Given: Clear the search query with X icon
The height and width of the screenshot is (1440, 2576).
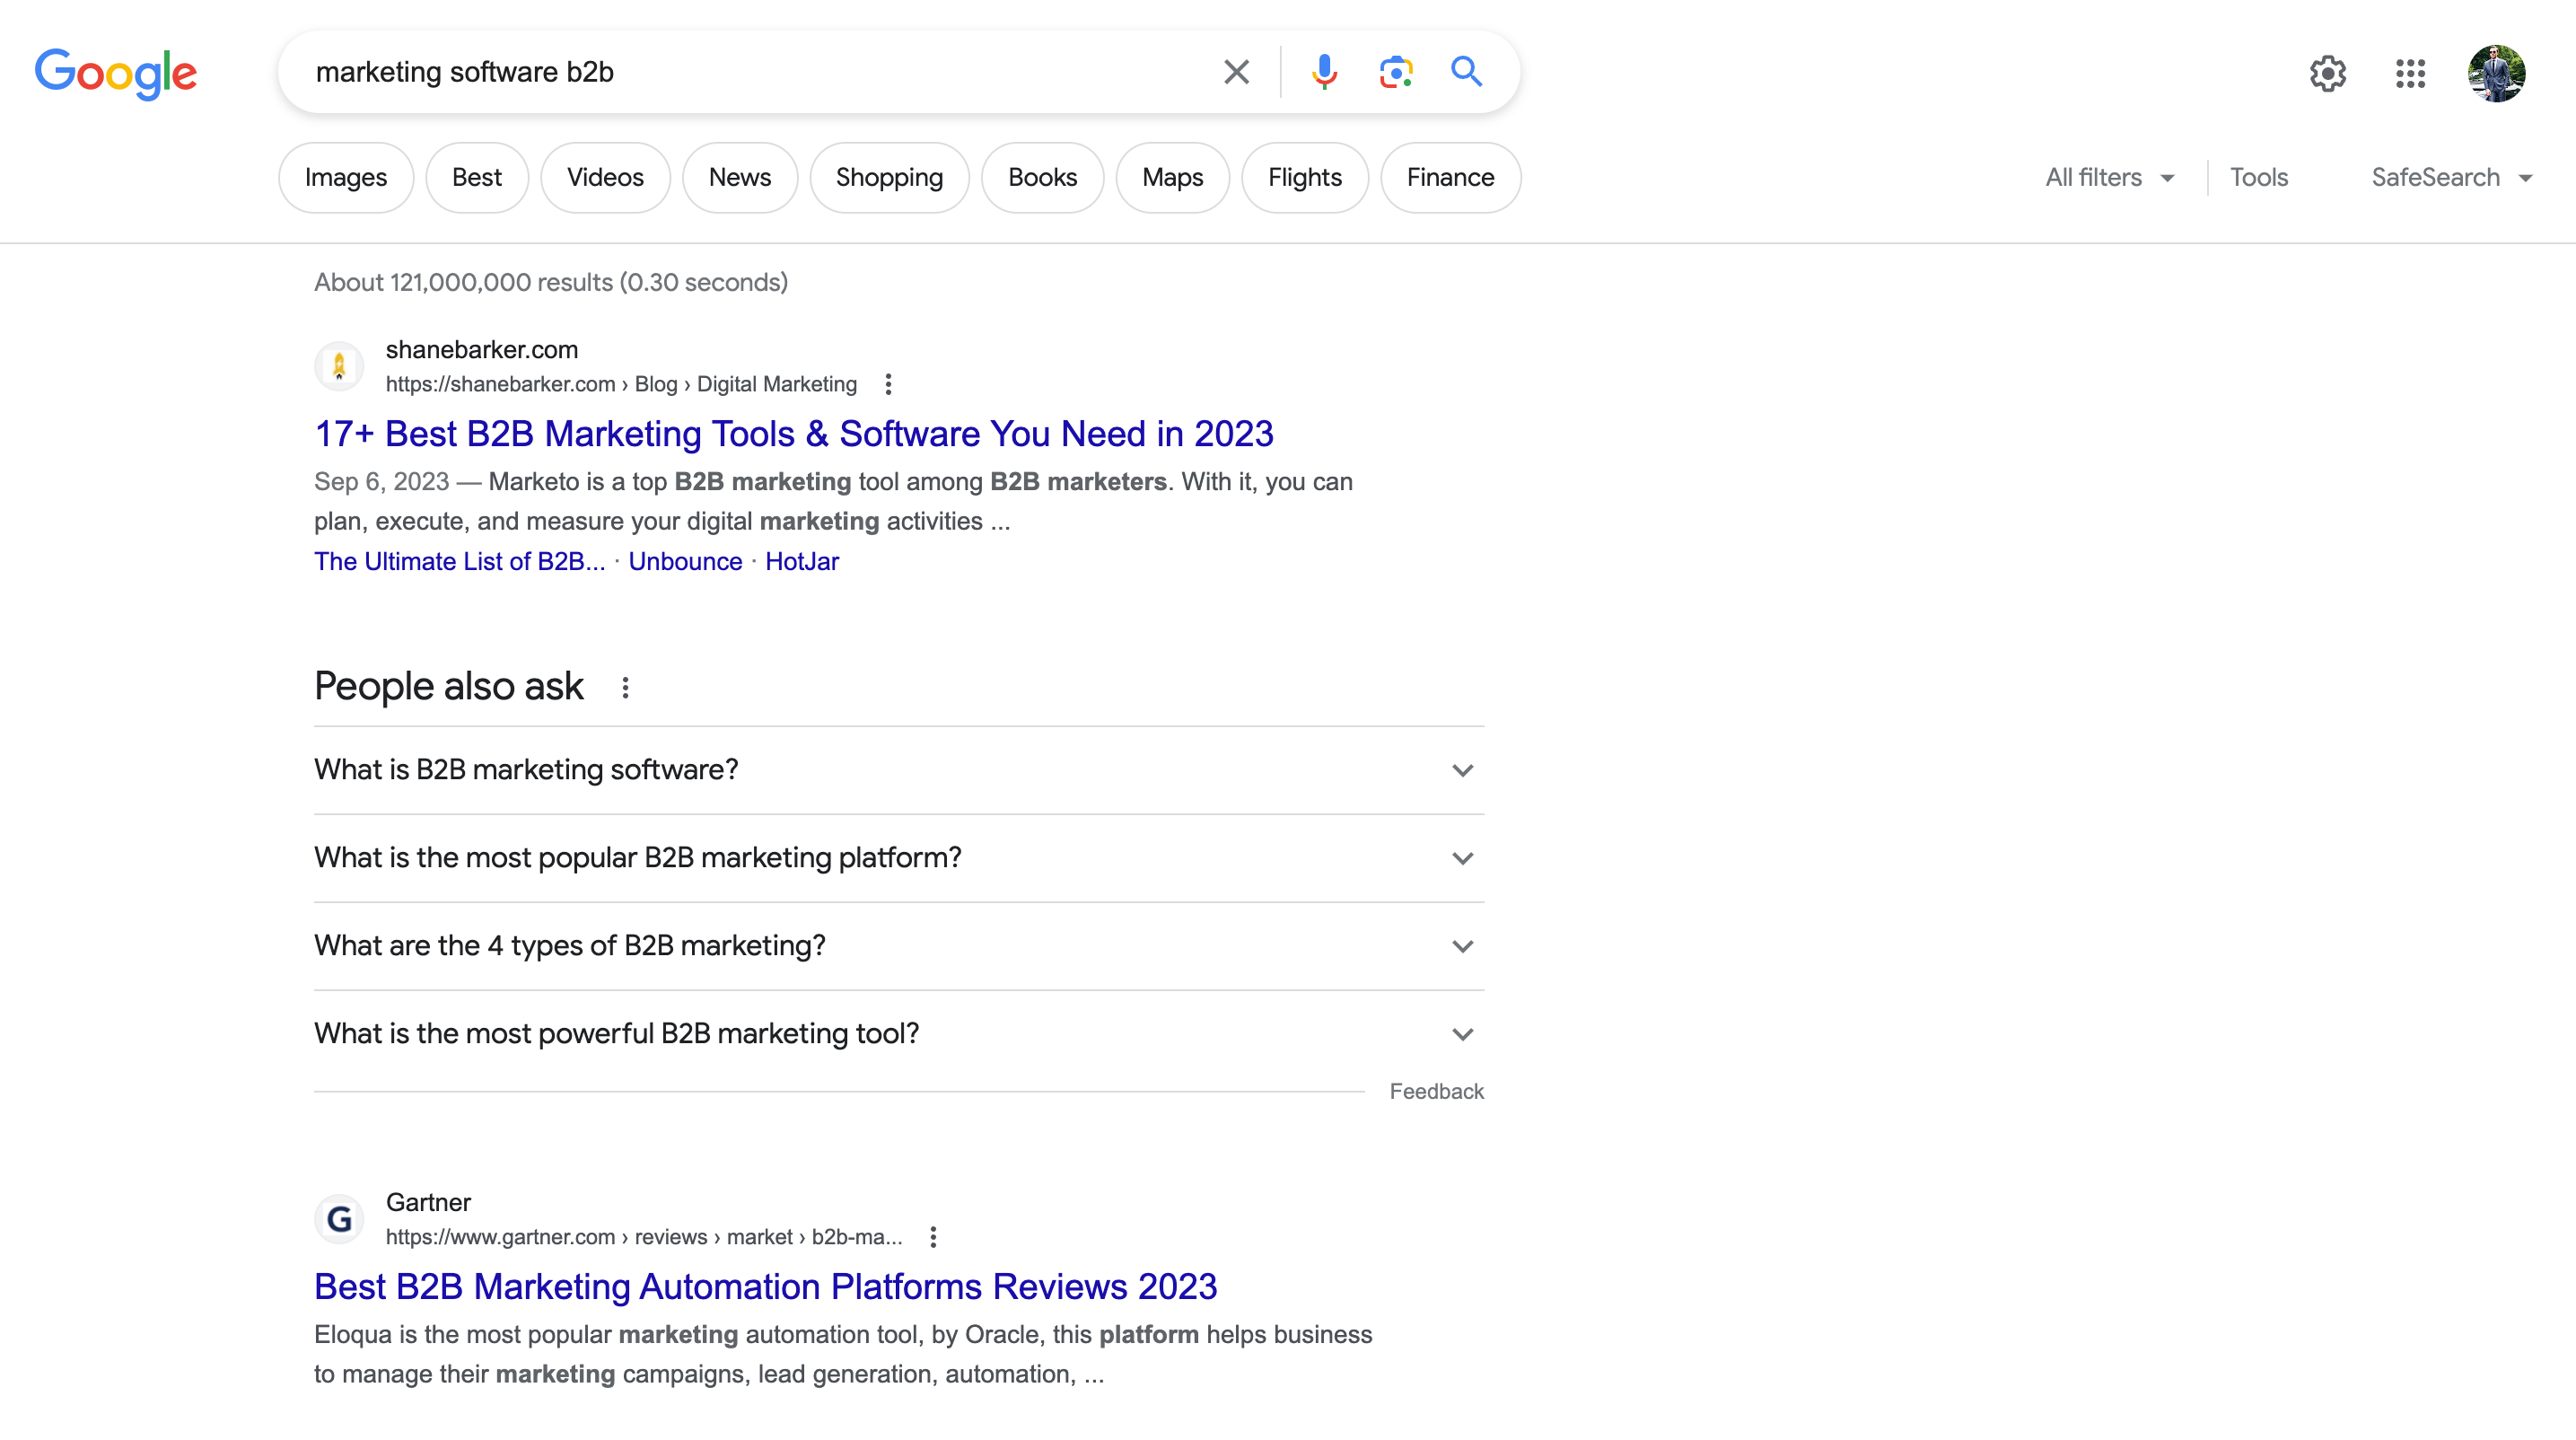Looking at the screenshot, I should [1236, 72].
